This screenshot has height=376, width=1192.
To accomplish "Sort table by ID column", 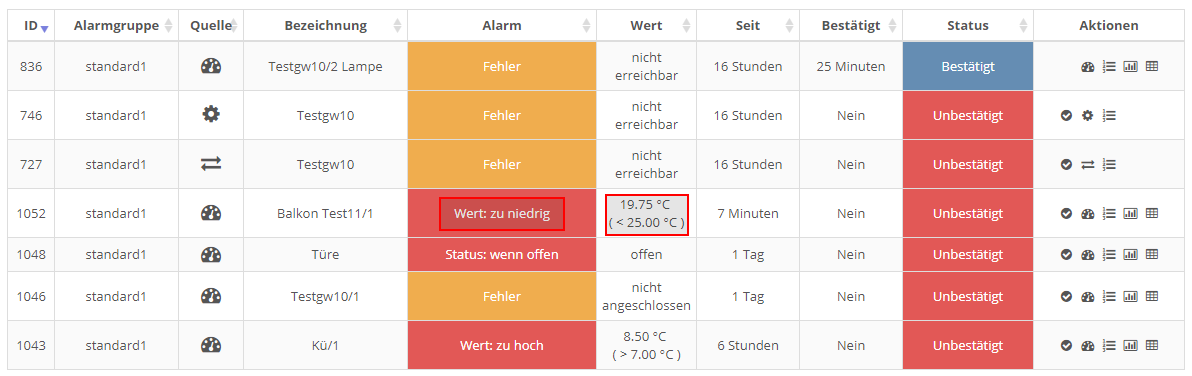I will (31, 26).
